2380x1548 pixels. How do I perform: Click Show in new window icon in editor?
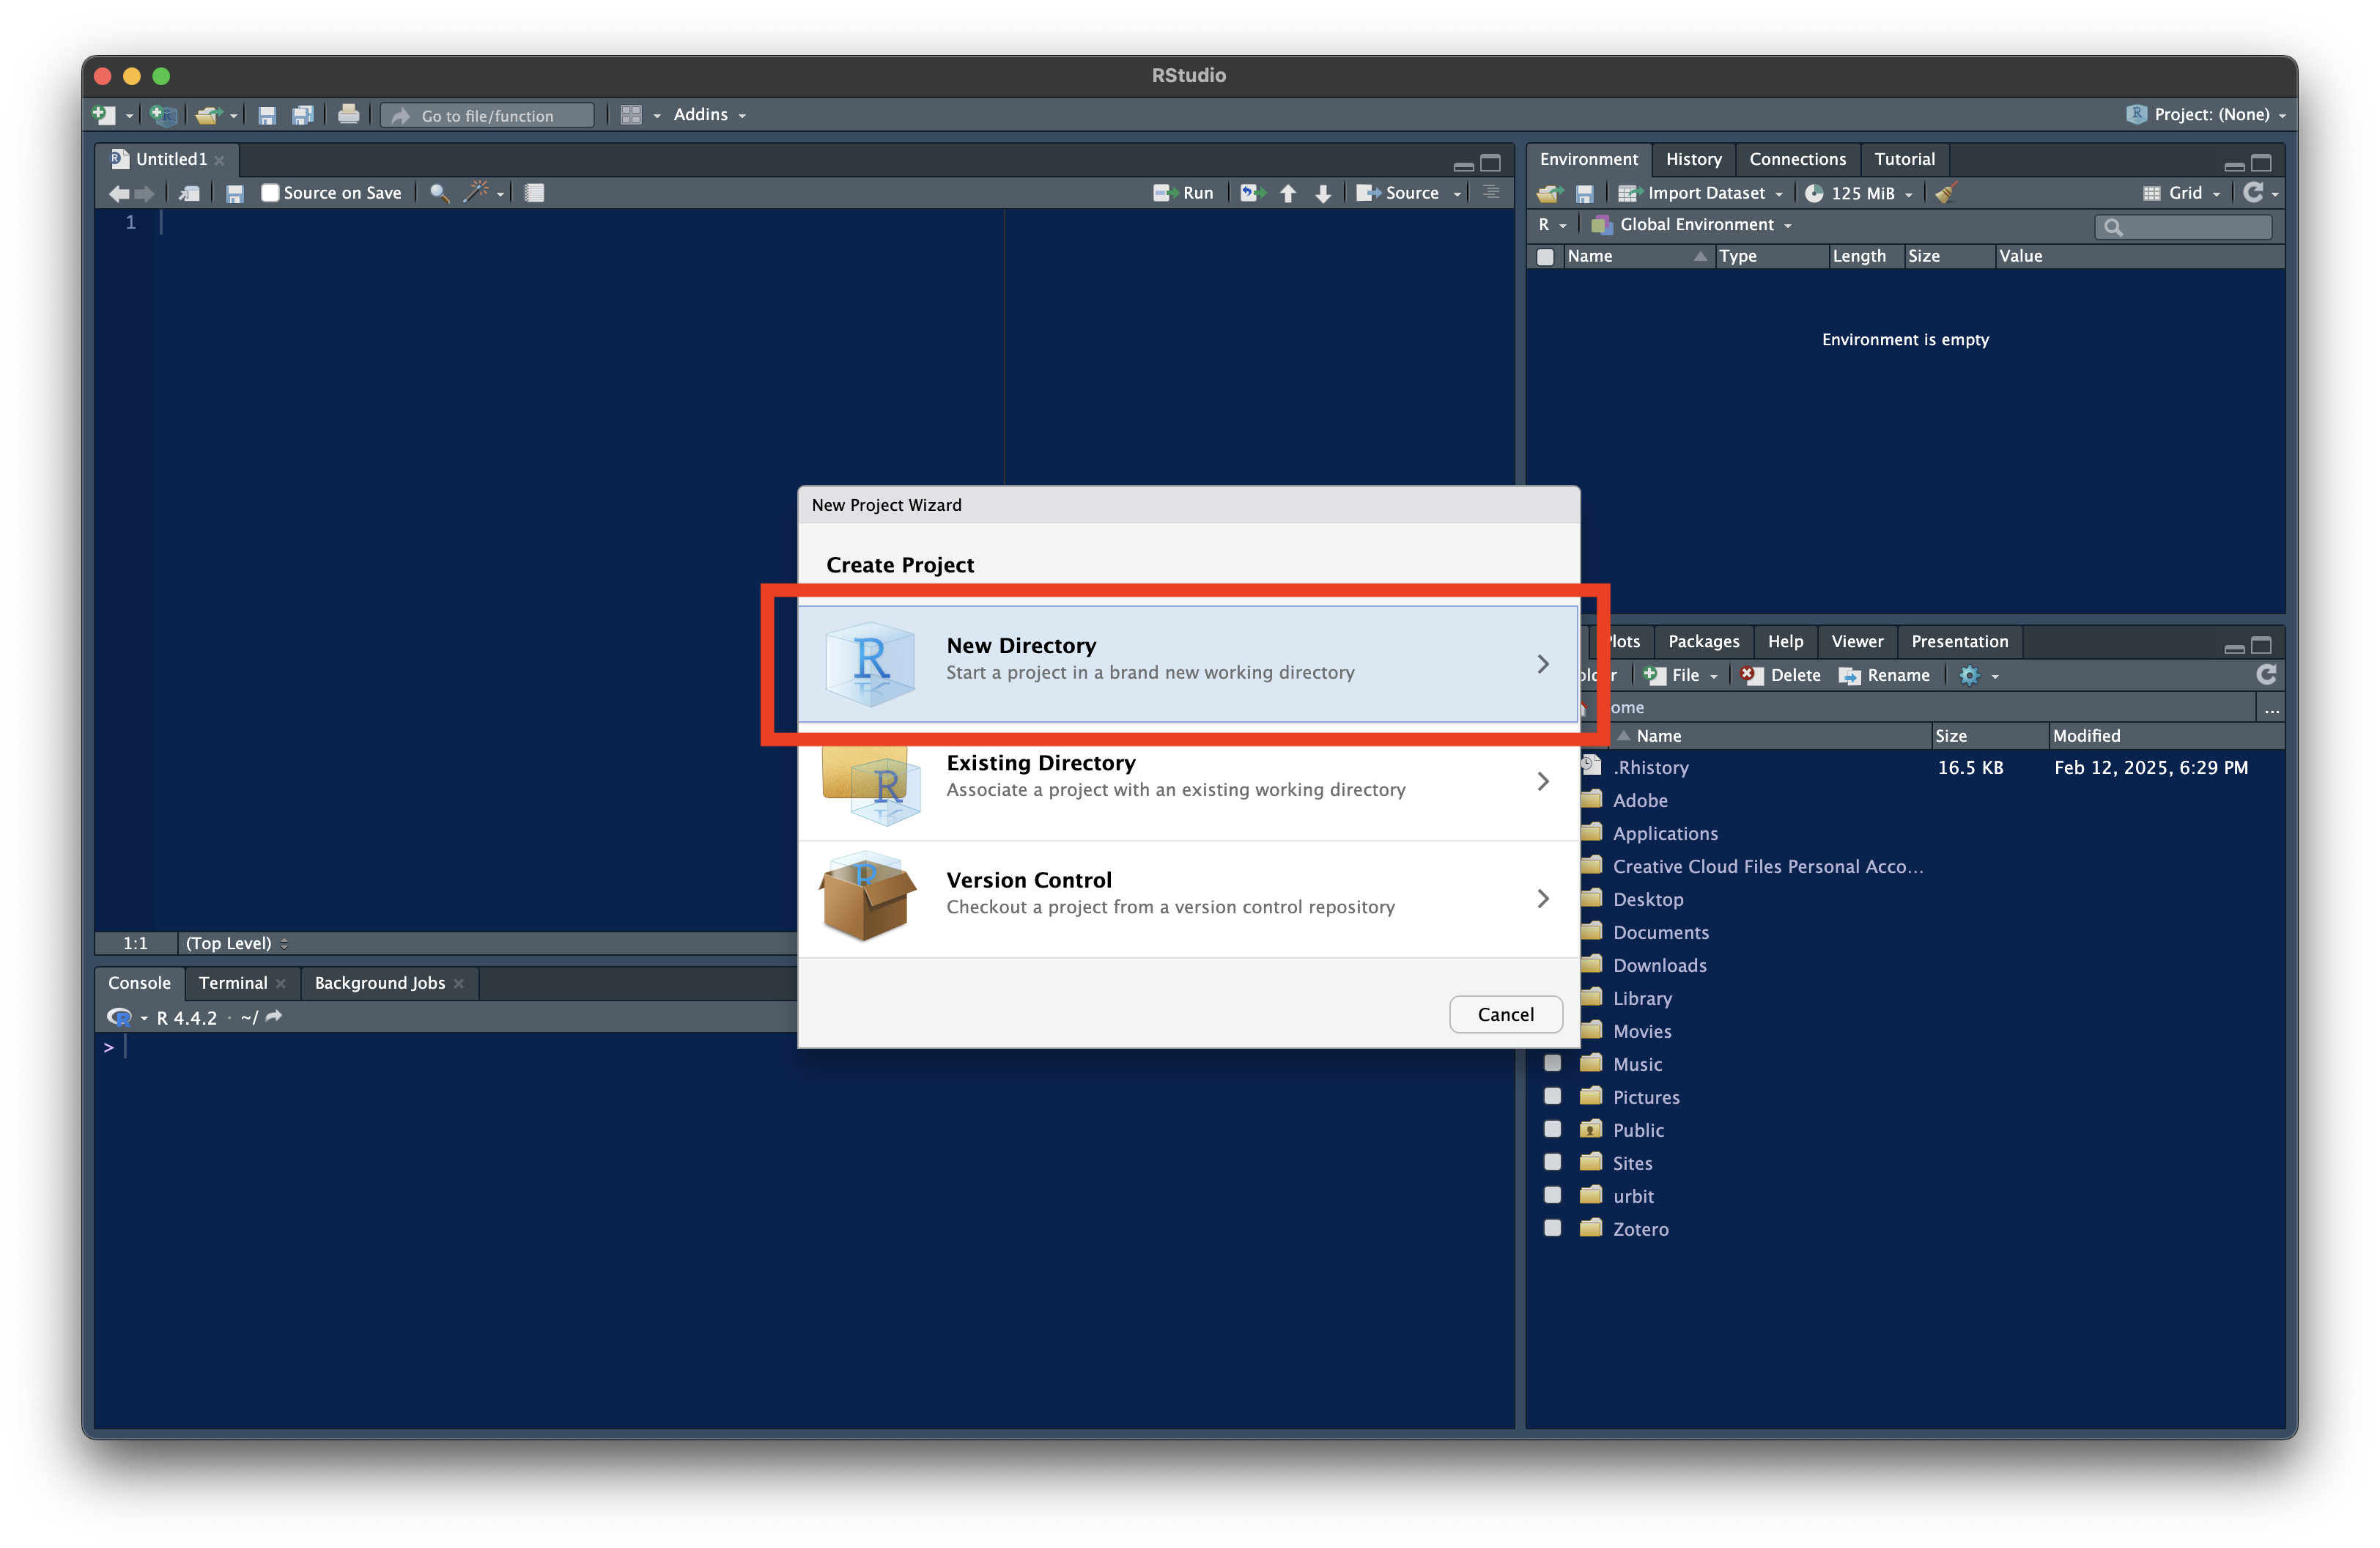[x=190, y=193]
